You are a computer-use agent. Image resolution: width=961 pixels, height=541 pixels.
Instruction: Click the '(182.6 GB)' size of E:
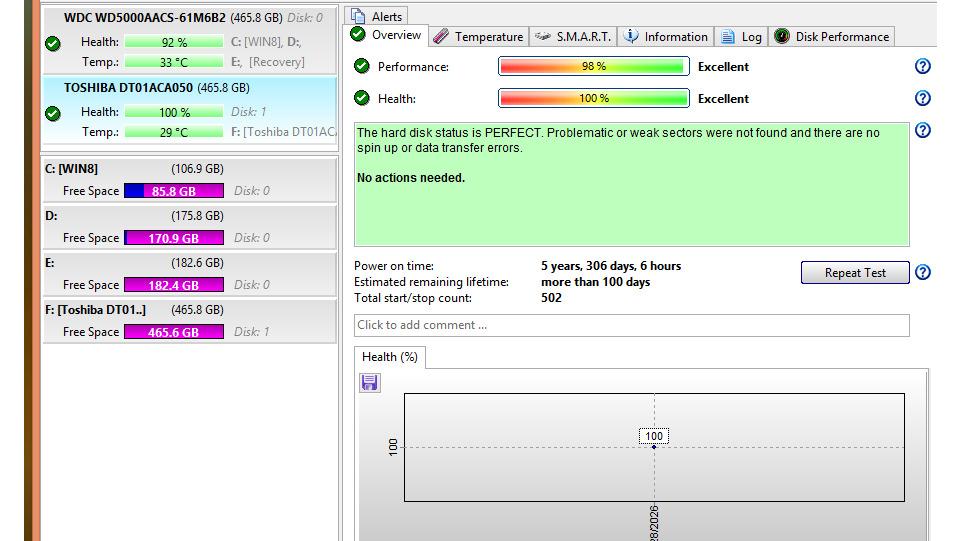197,263
